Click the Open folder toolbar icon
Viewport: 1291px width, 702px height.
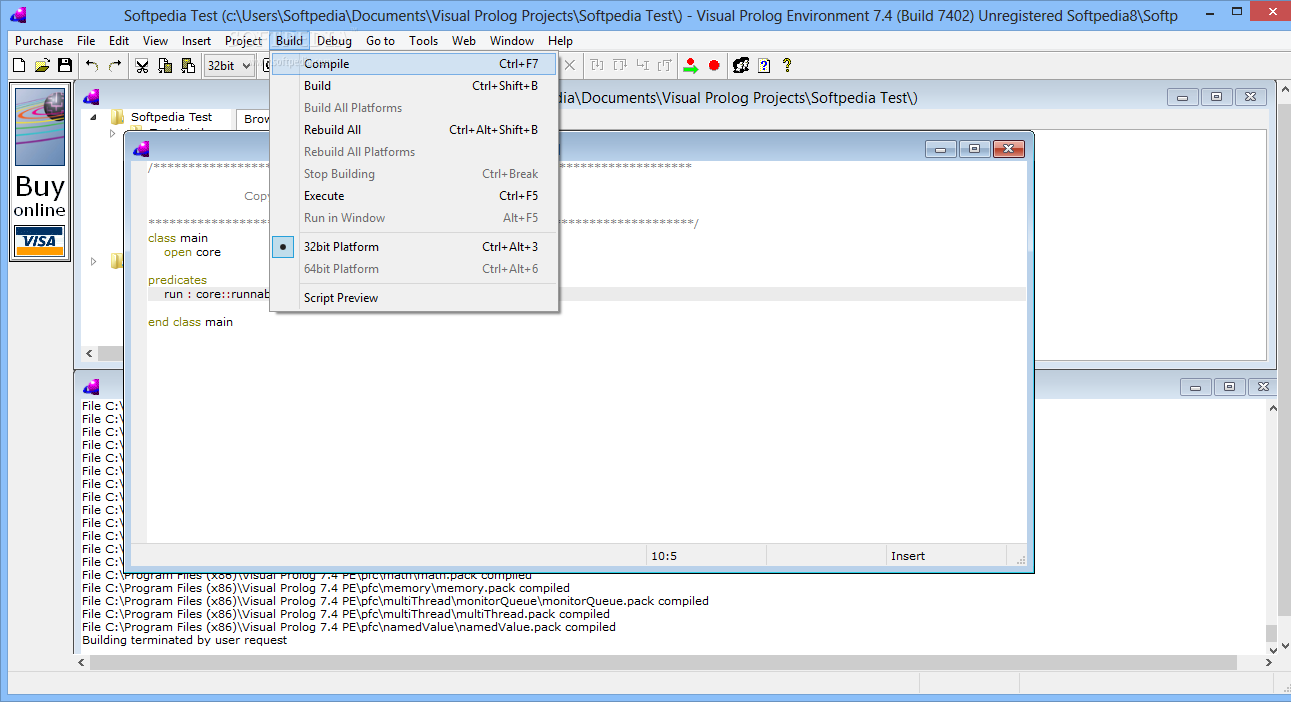click(42, 65)
